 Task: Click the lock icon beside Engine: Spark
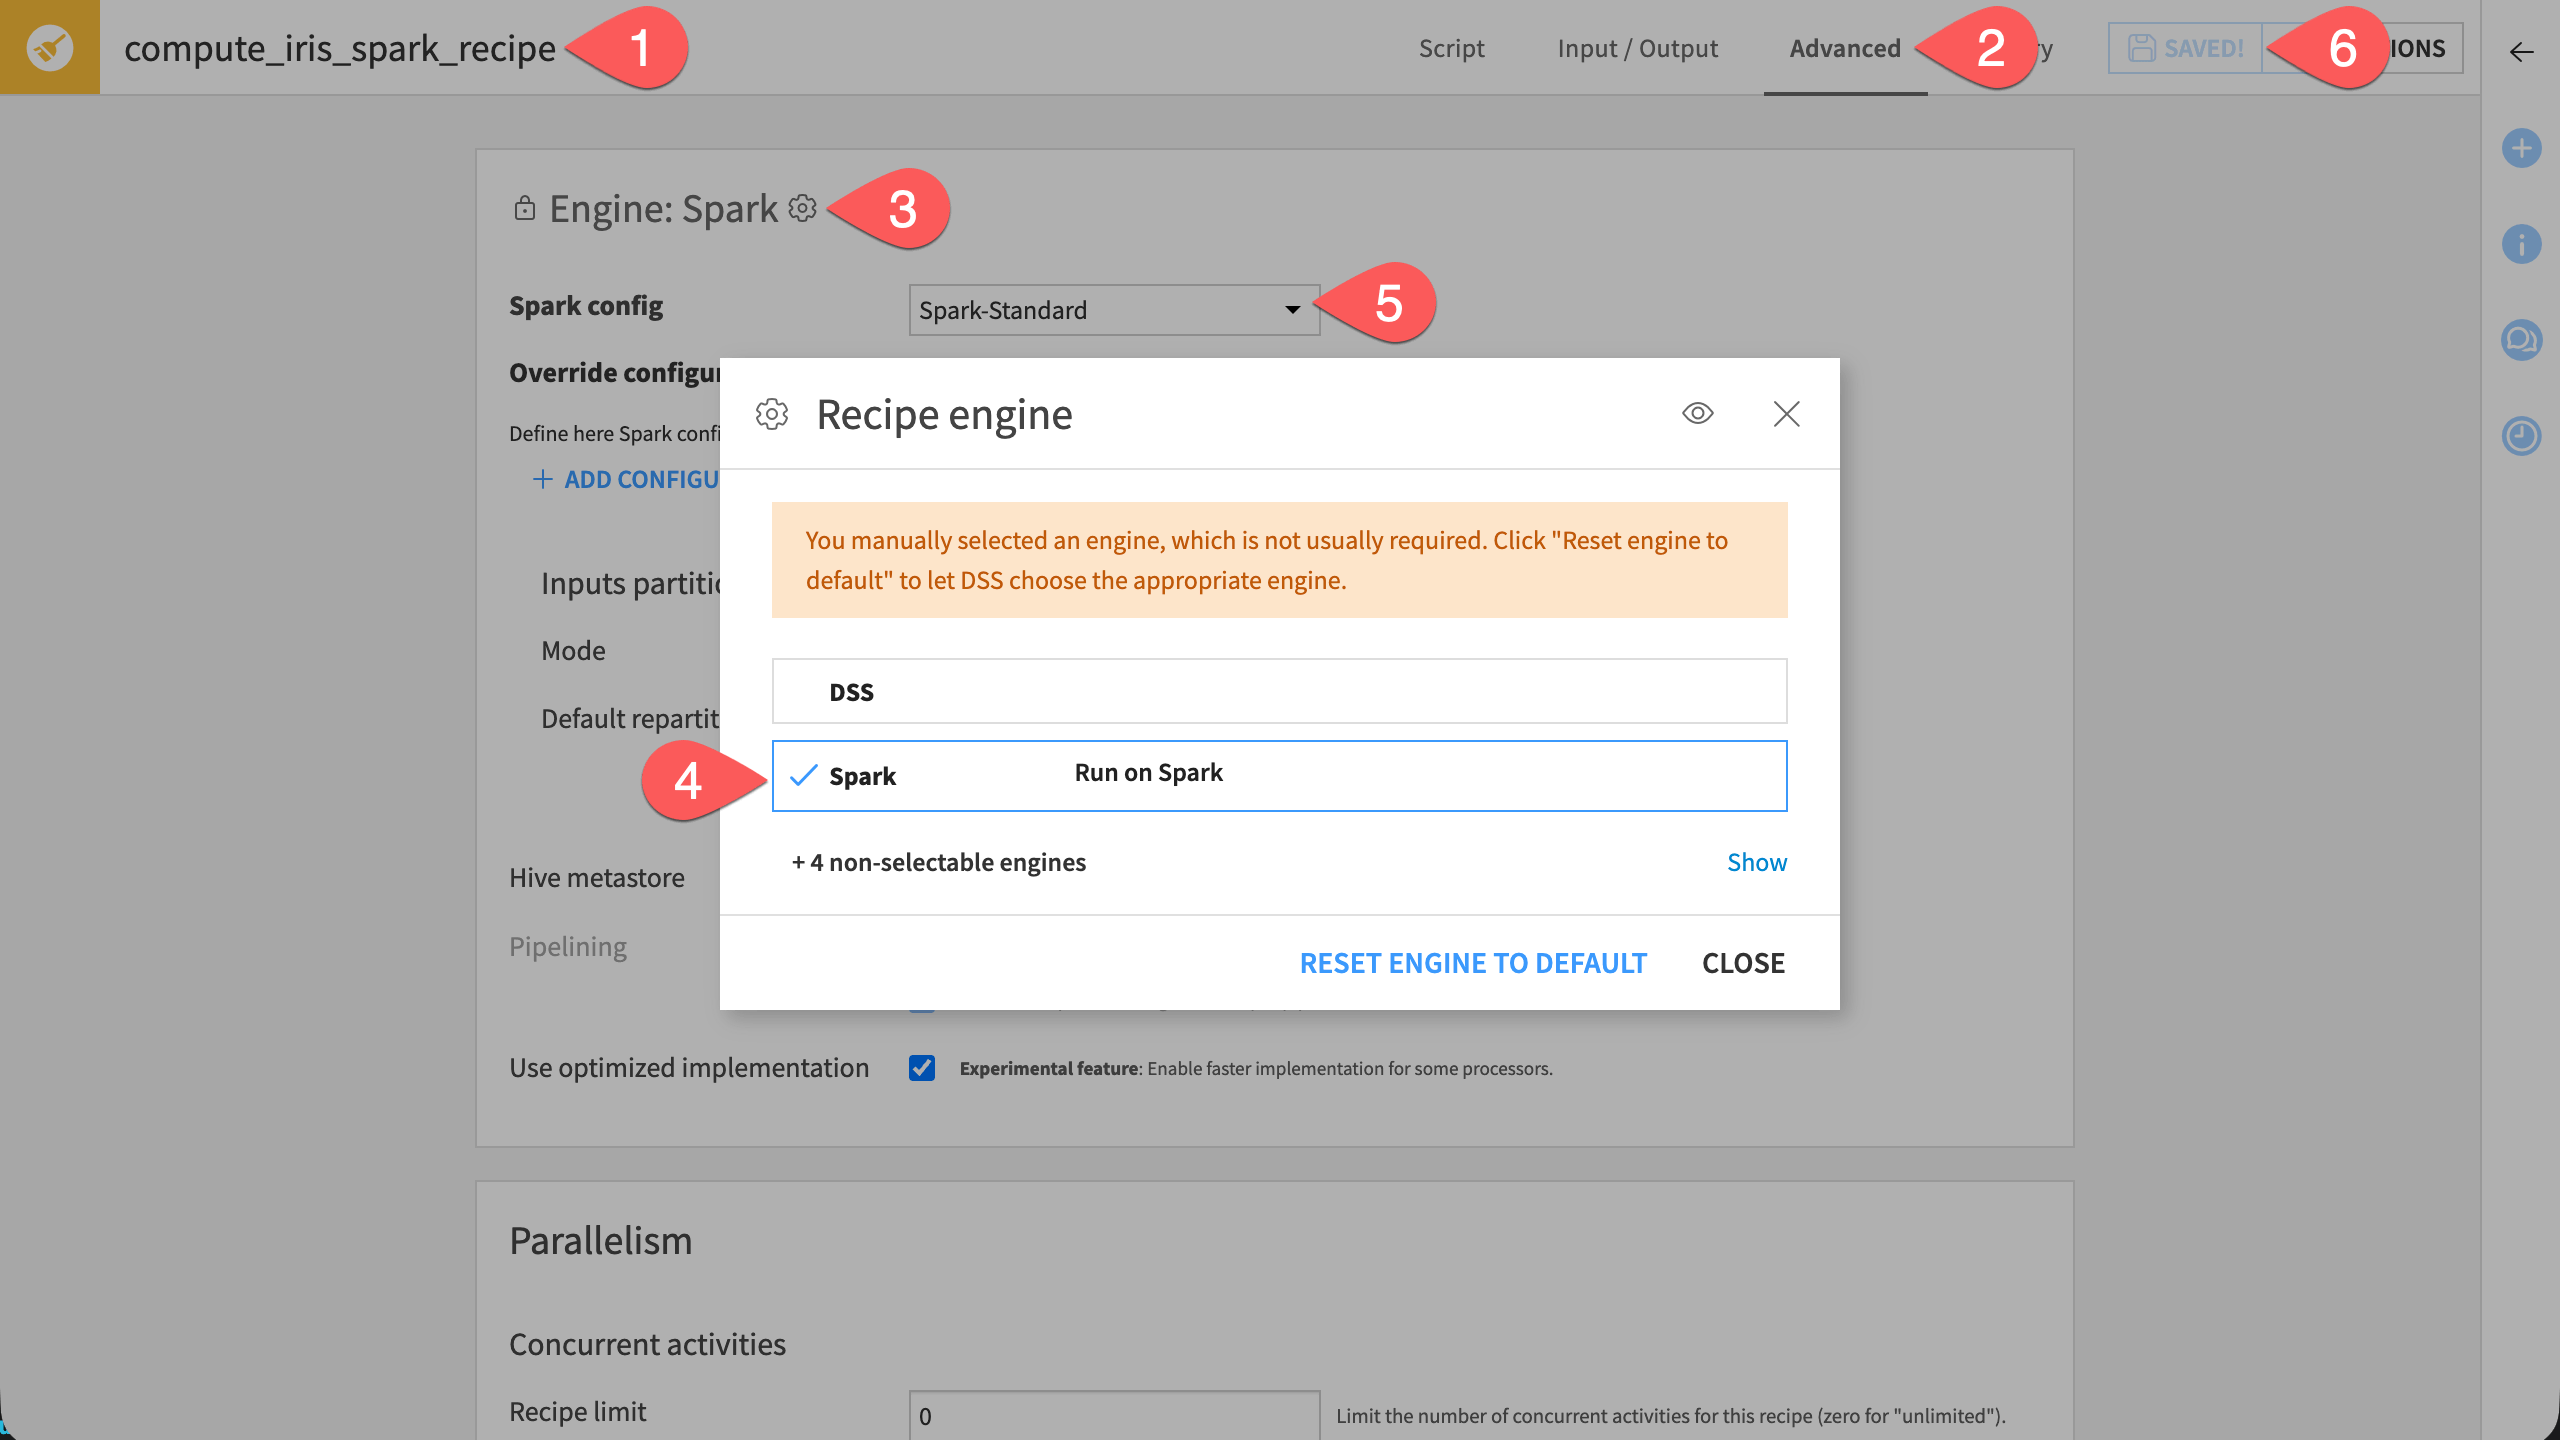[524, 208]
